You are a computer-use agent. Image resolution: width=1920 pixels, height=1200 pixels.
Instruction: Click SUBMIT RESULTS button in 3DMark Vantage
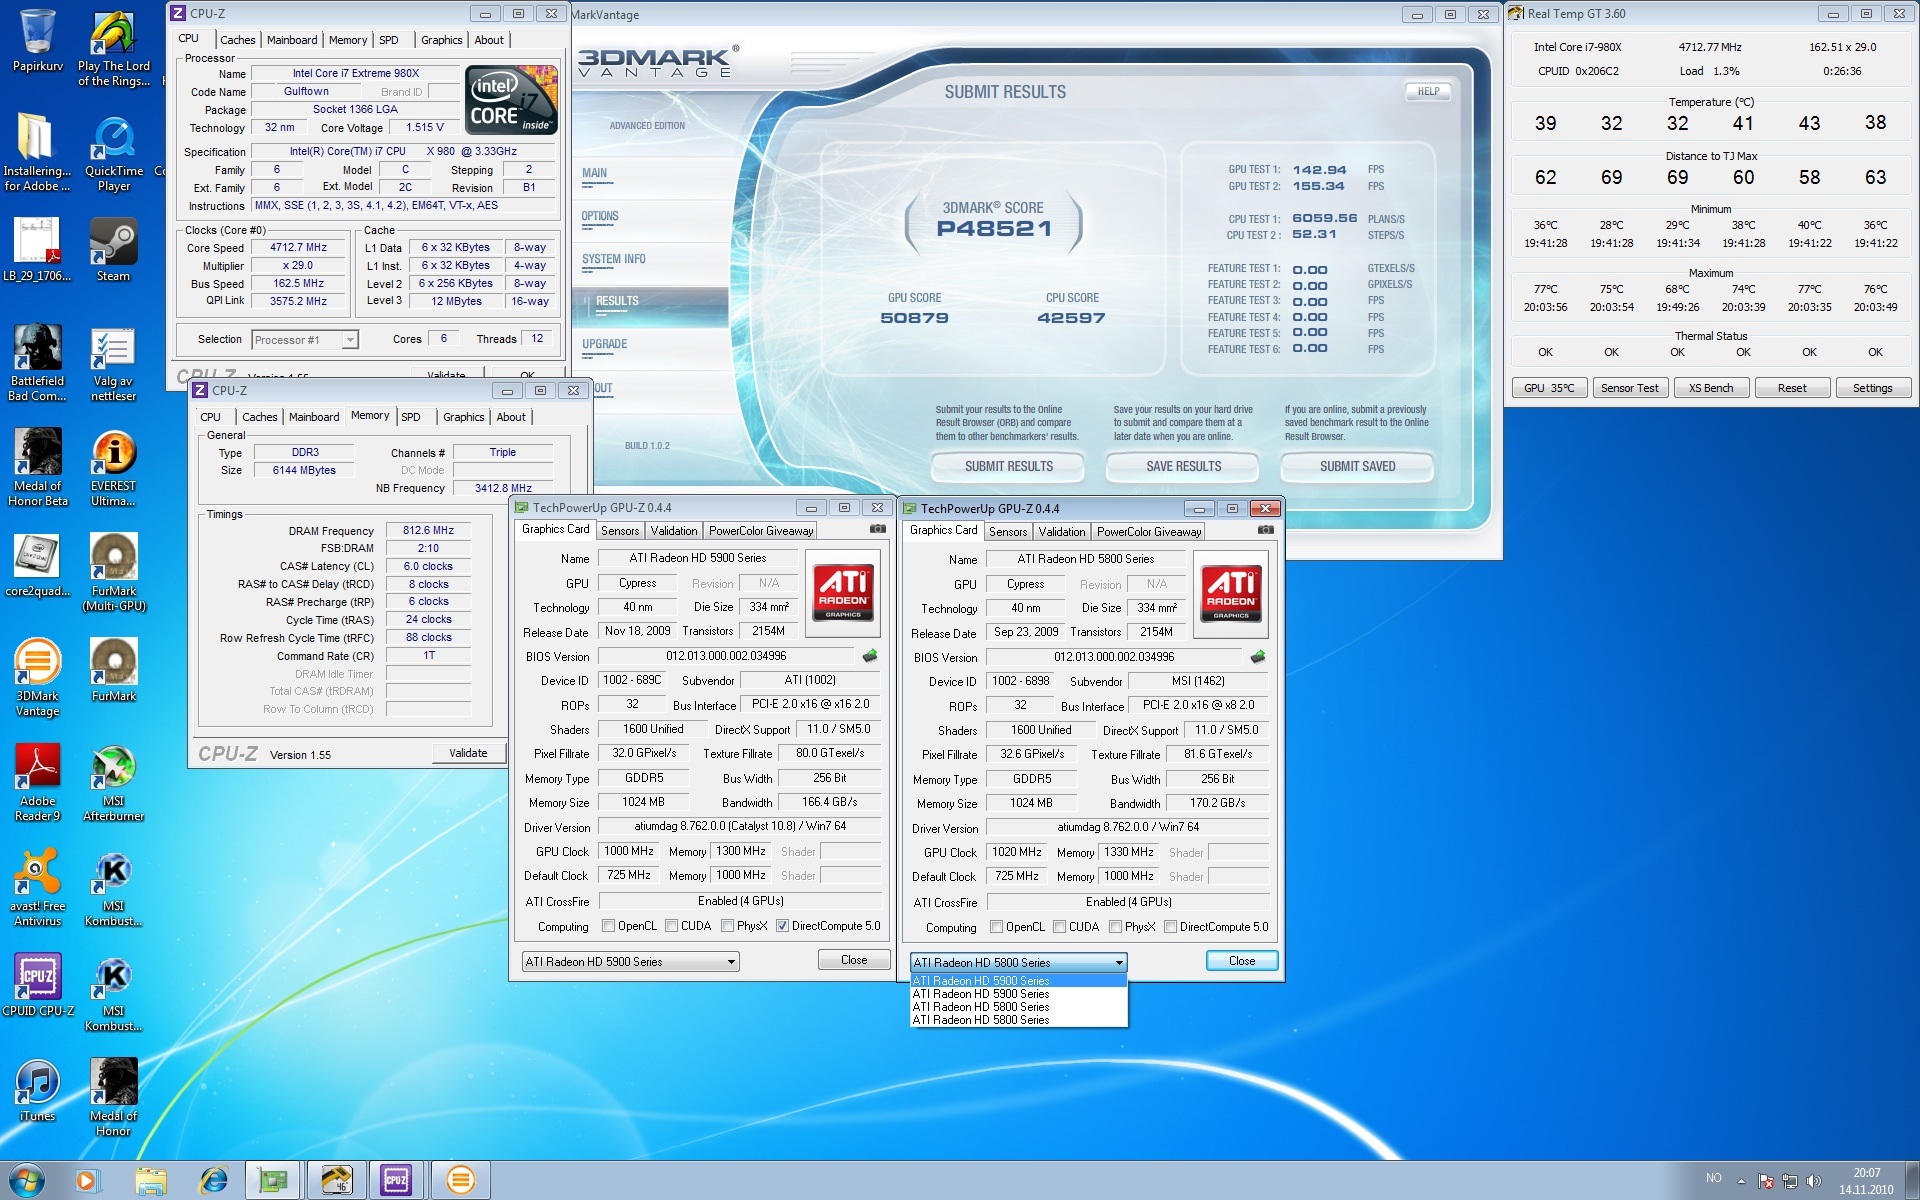(x=1008, y=466)
